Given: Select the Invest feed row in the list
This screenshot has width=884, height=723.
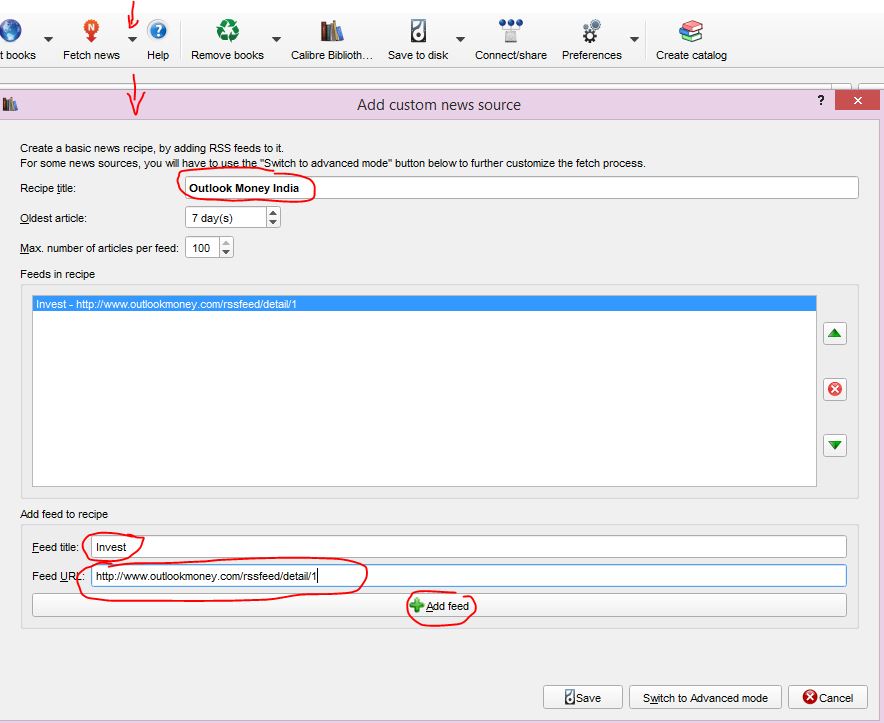Looking at the screenshot, I should coord(424,304).
